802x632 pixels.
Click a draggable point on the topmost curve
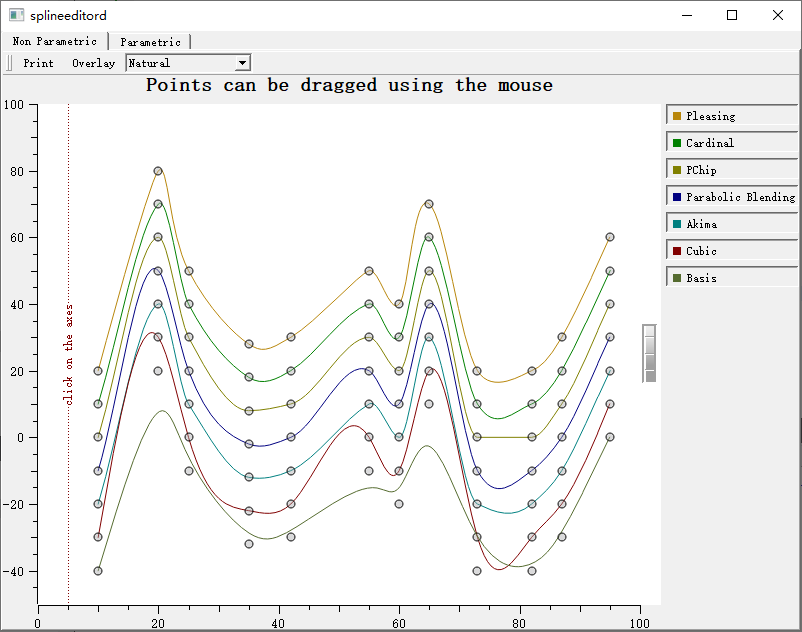pyautogui.click(x=156, y=170)
